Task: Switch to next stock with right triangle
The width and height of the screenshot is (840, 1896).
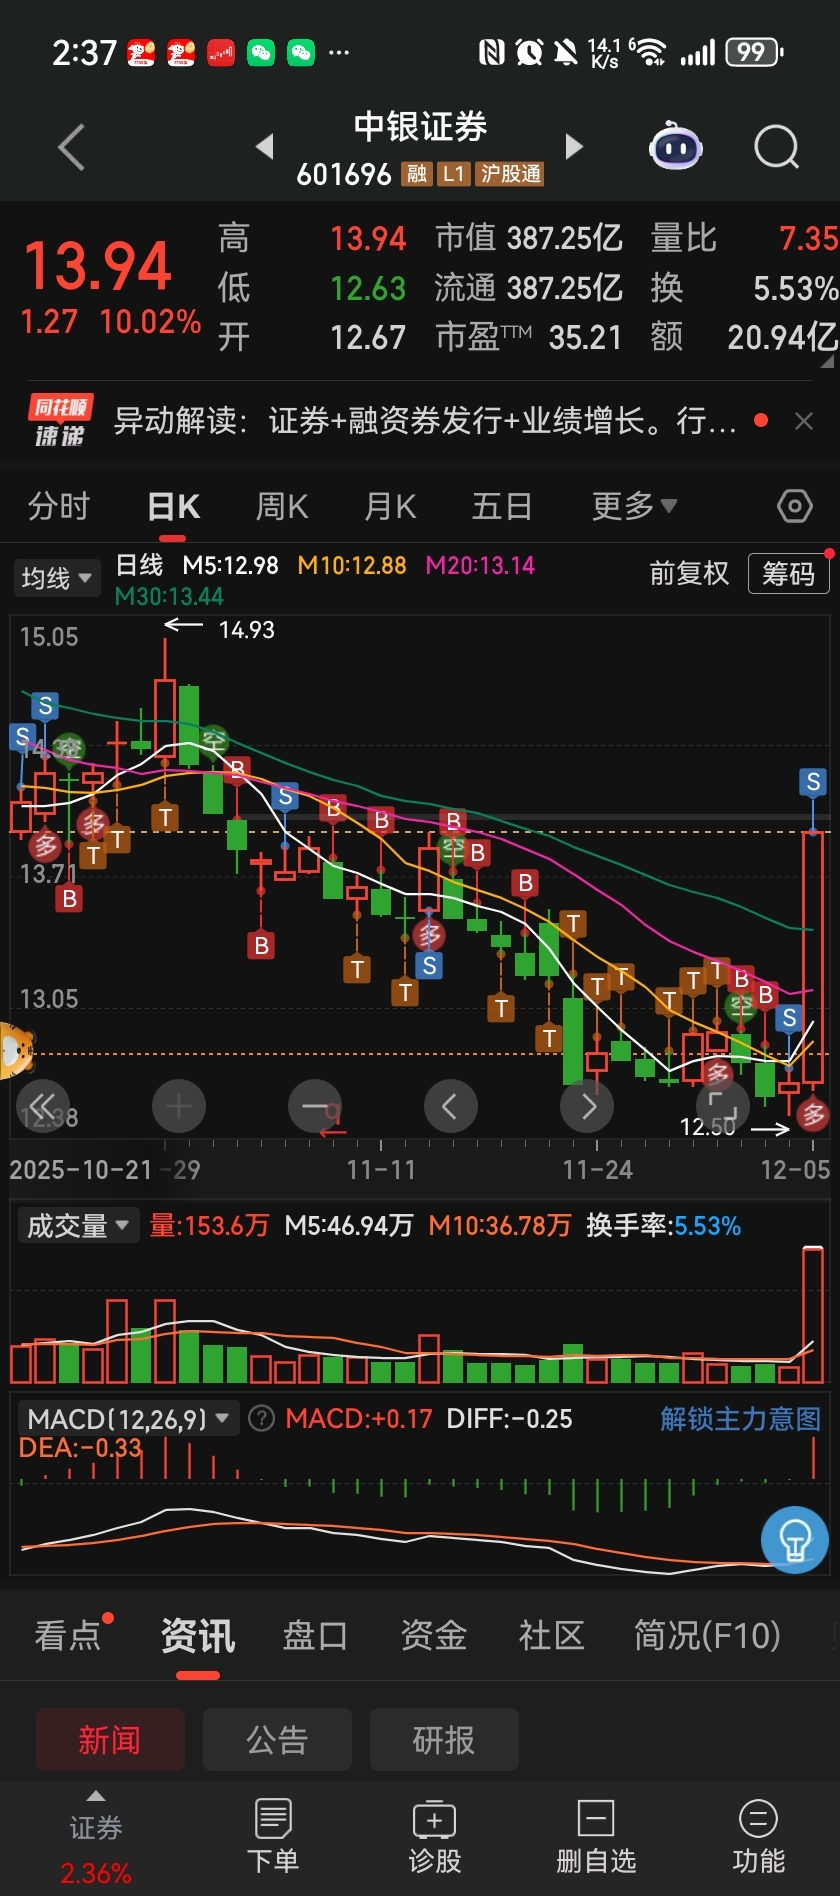Action: [574, 147]
